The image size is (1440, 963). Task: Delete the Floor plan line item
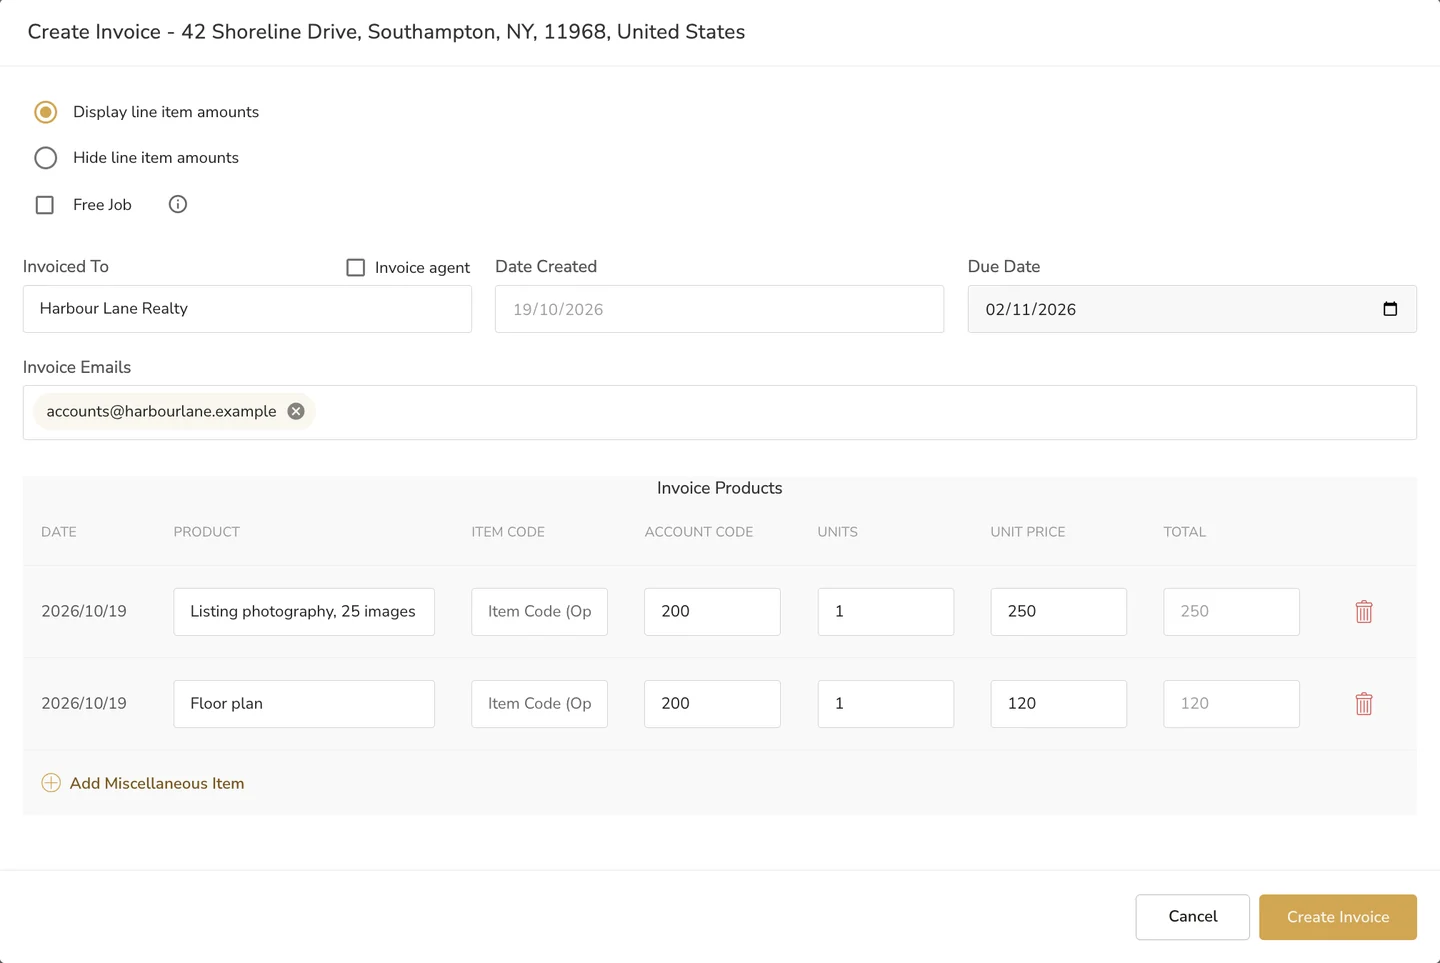click(1364, 704)
